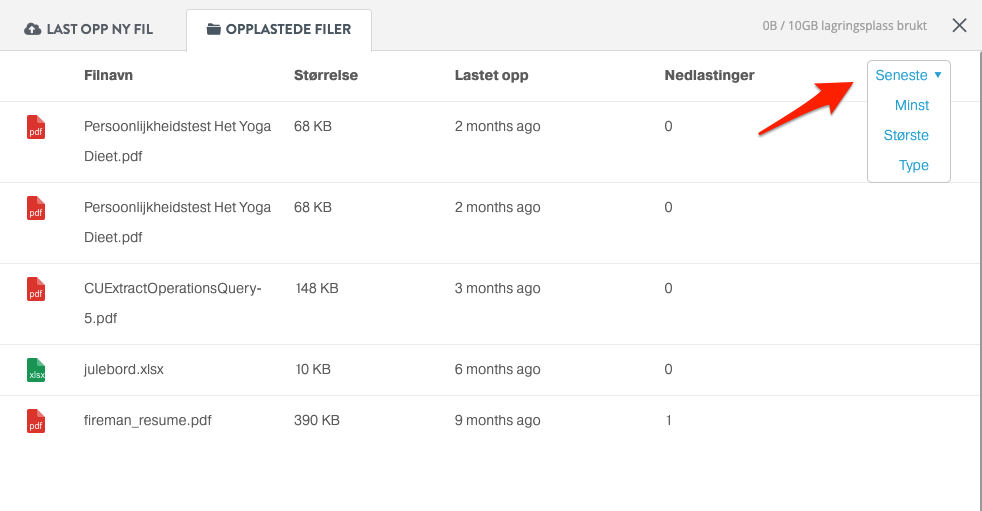Click the dropdown arrow next to Seneste
The image size is (982, 511).
[938, 75]
